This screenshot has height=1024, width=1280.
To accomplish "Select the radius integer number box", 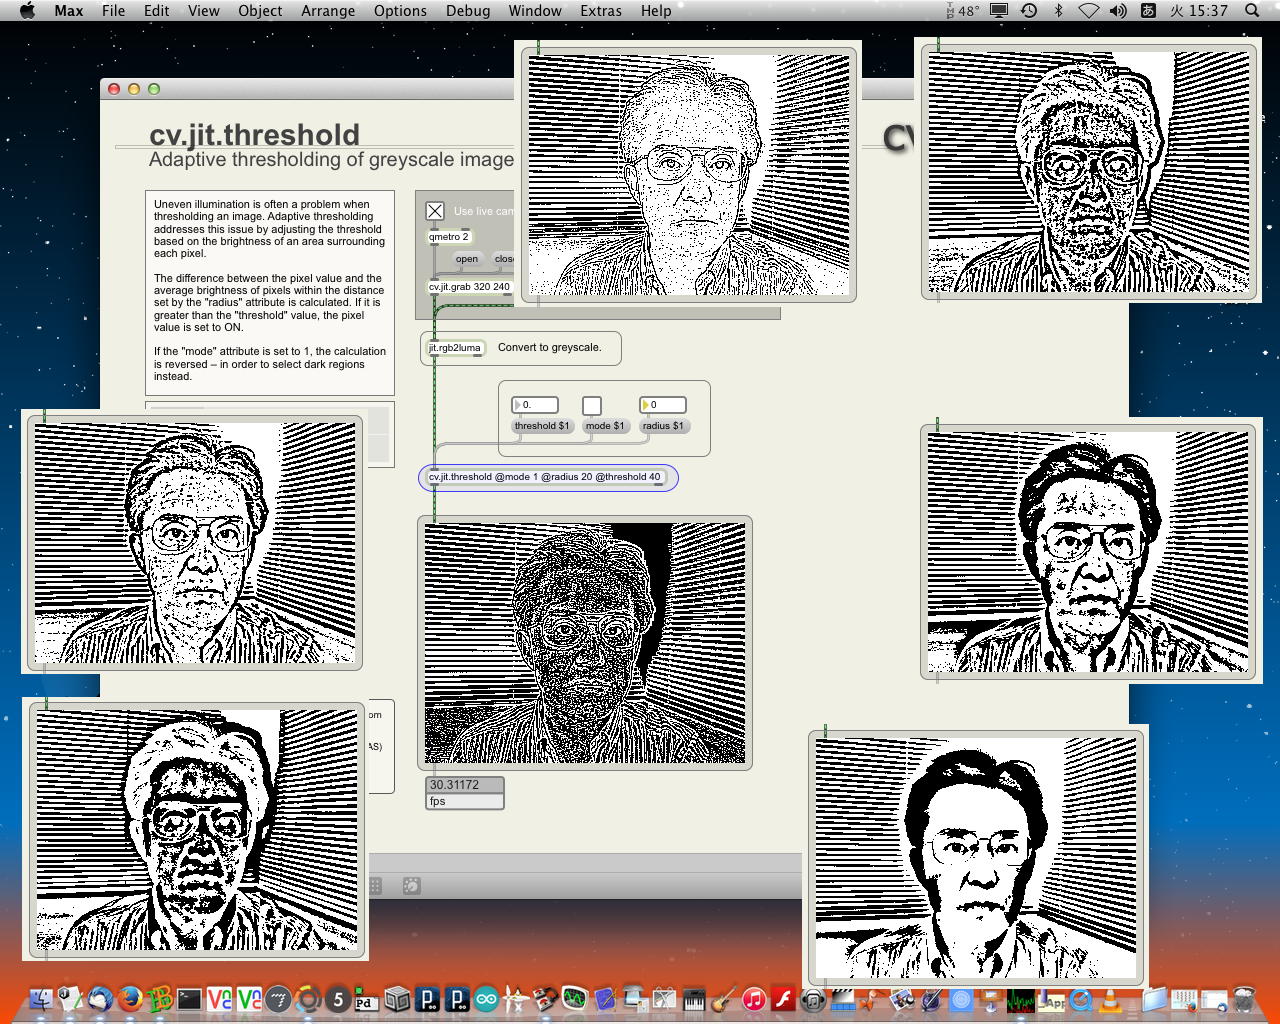I will 663,405.
